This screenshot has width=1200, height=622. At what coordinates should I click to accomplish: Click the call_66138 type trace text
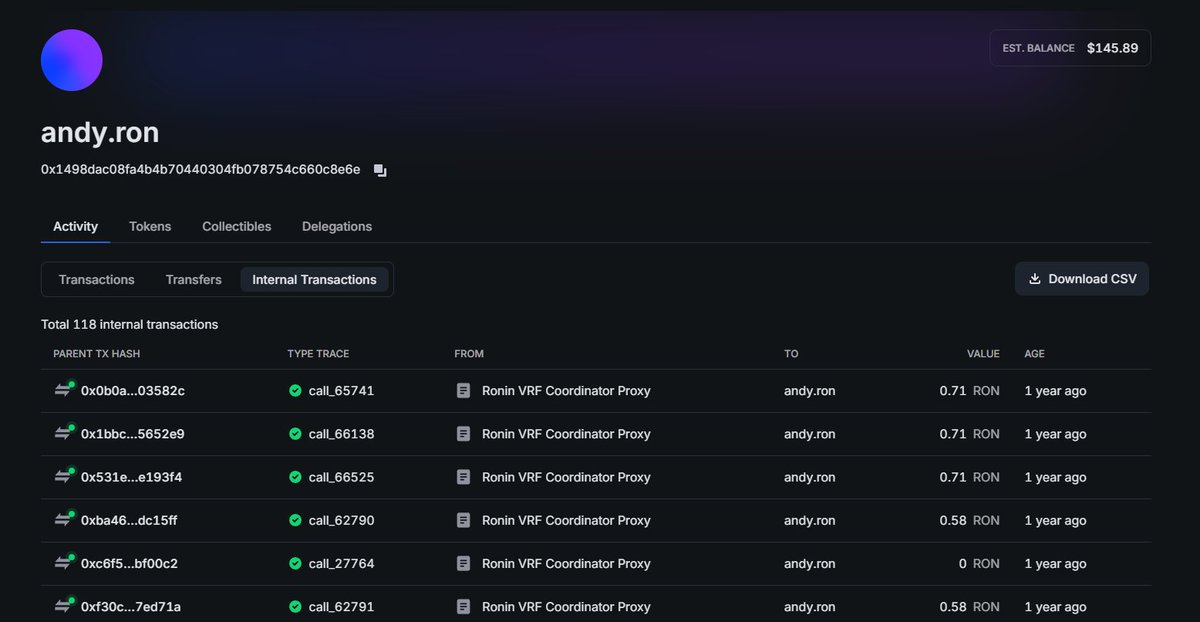point(341,434)
